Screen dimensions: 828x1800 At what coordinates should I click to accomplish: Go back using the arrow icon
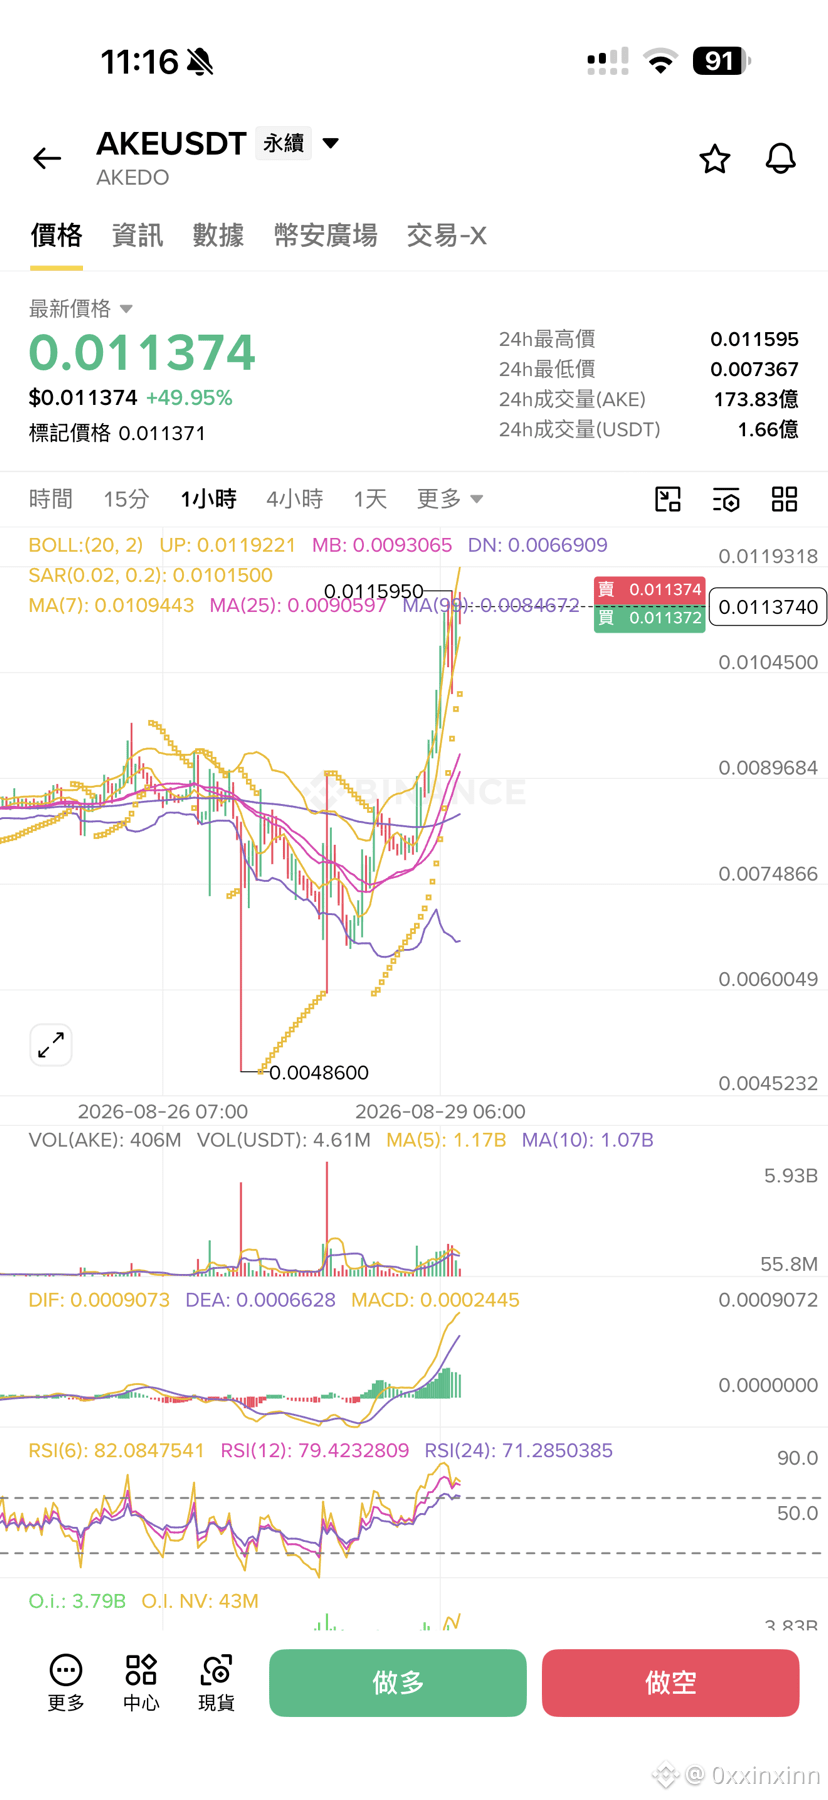pyautogui.click(x=47, y=158)
